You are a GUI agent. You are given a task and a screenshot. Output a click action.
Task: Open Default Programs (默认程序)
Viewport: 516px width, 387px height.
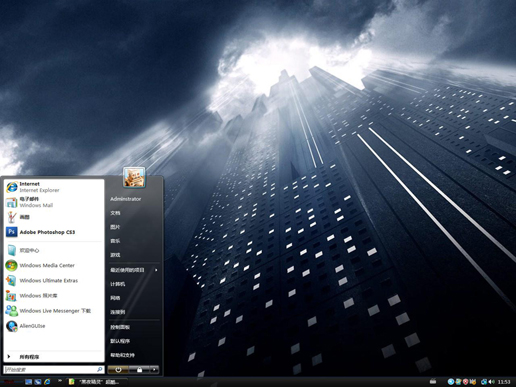pyautogui.click(x=120, y=341)
